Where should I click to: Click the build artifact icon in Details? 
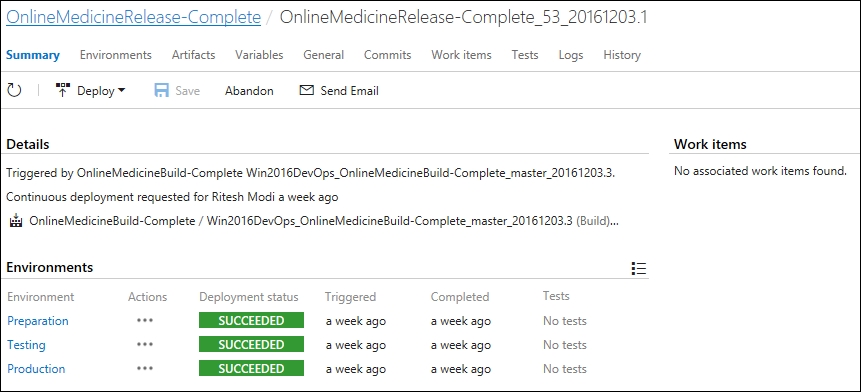[x=16, y=222]
